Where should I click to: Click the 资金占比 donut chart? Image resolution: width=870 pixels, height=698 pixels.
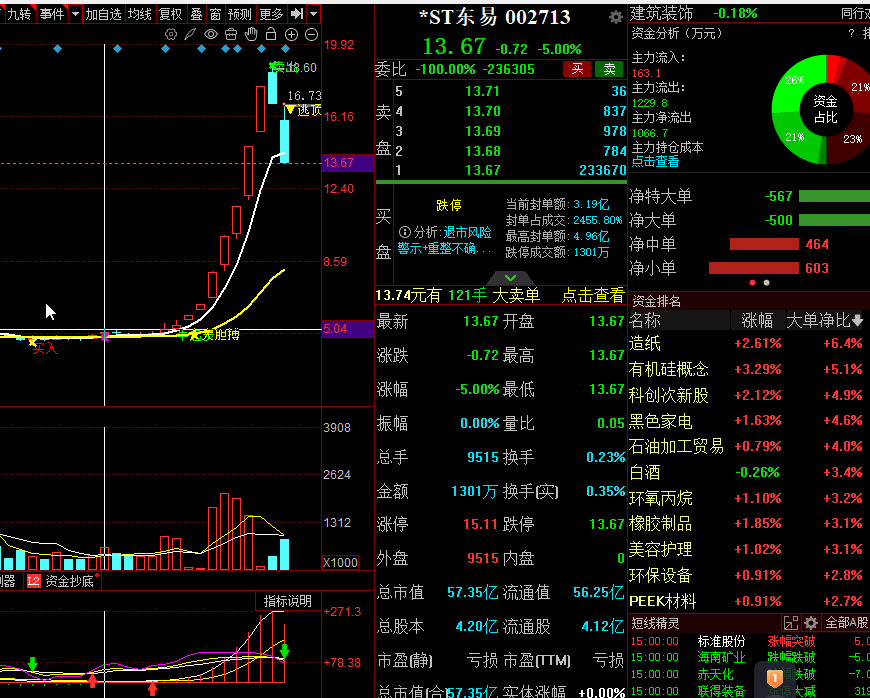[825, 109]
